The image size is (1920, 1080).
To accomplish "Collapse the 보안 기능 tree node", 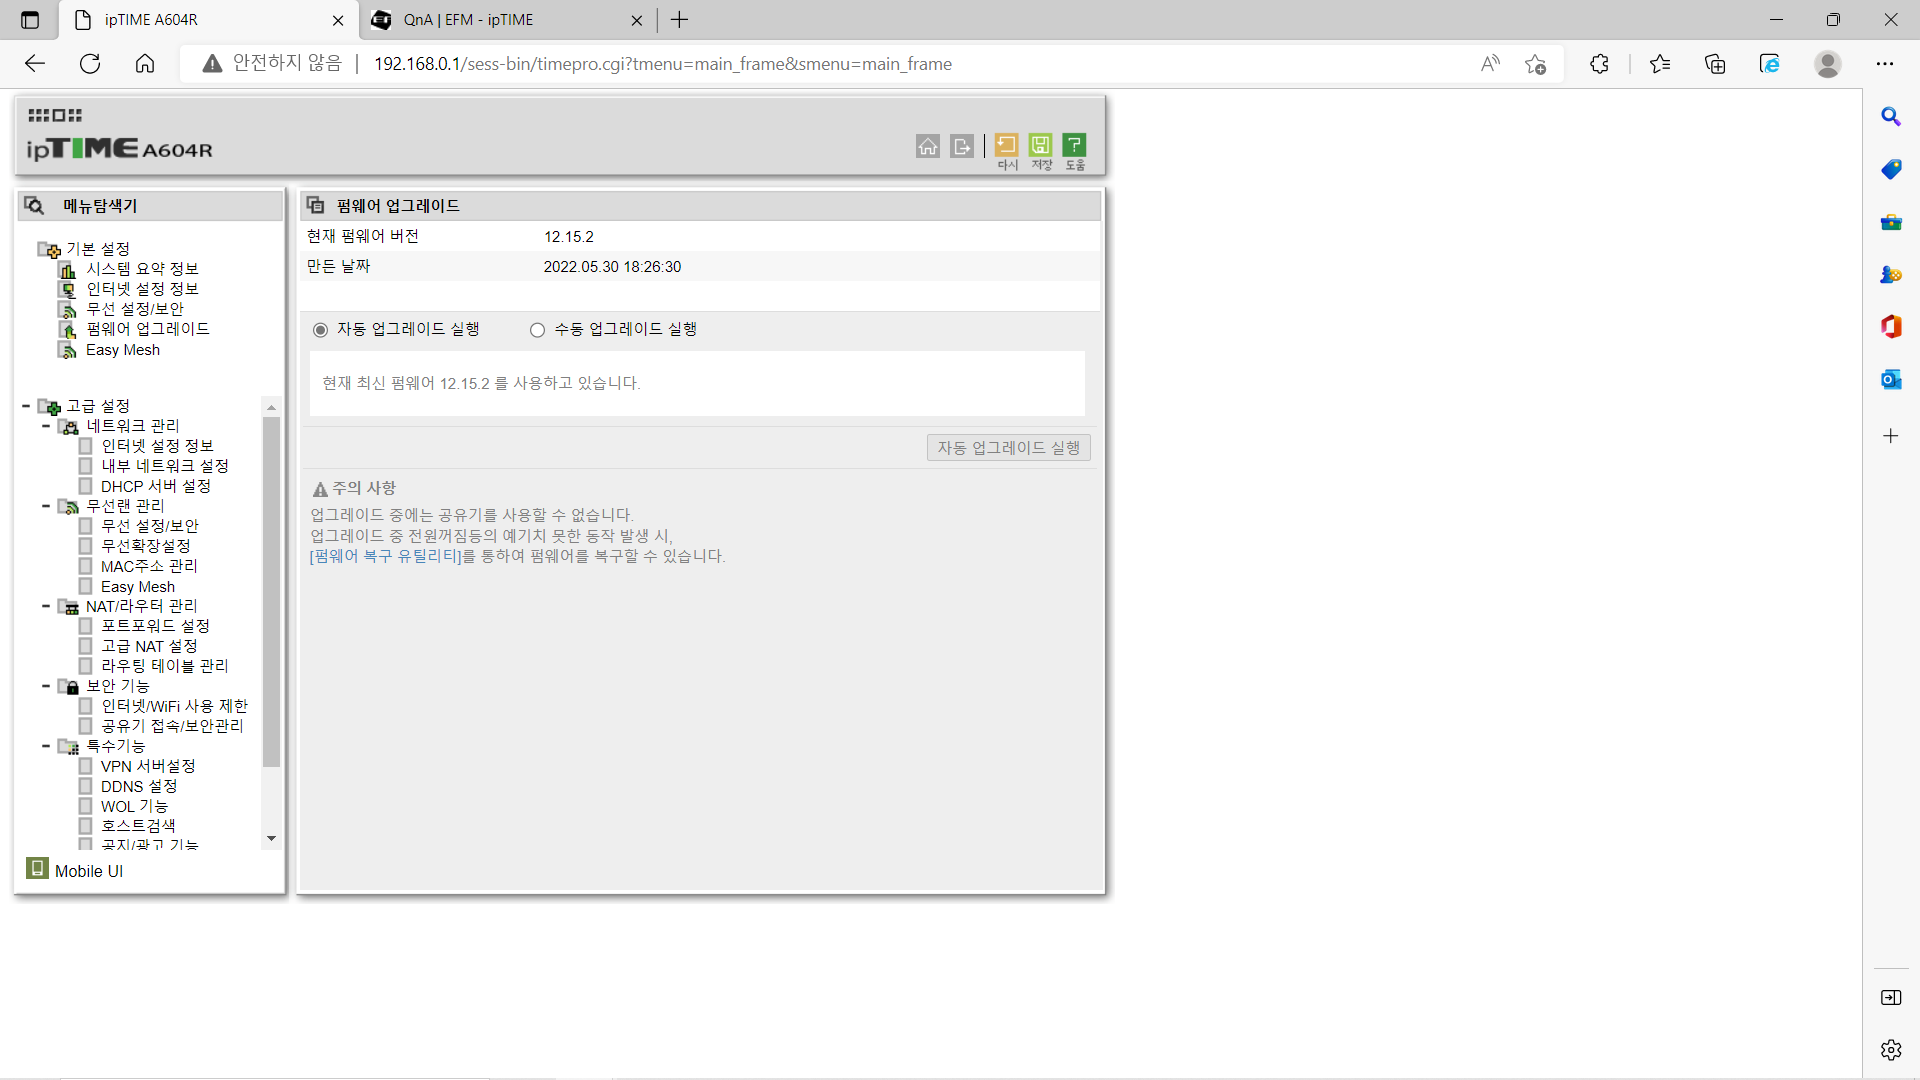I will [x=46, y=686].
